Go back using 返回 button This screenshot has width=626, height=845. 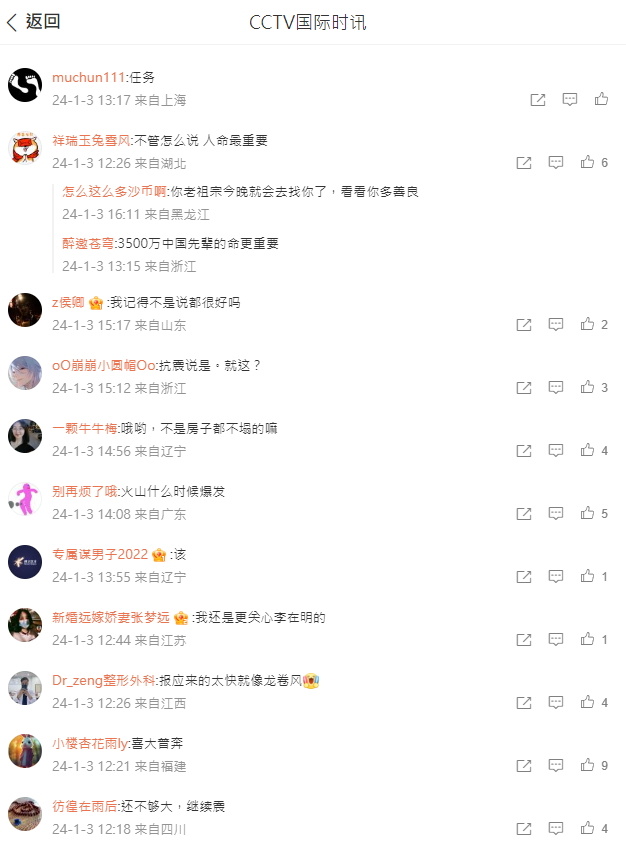click(x=33, y=22)
